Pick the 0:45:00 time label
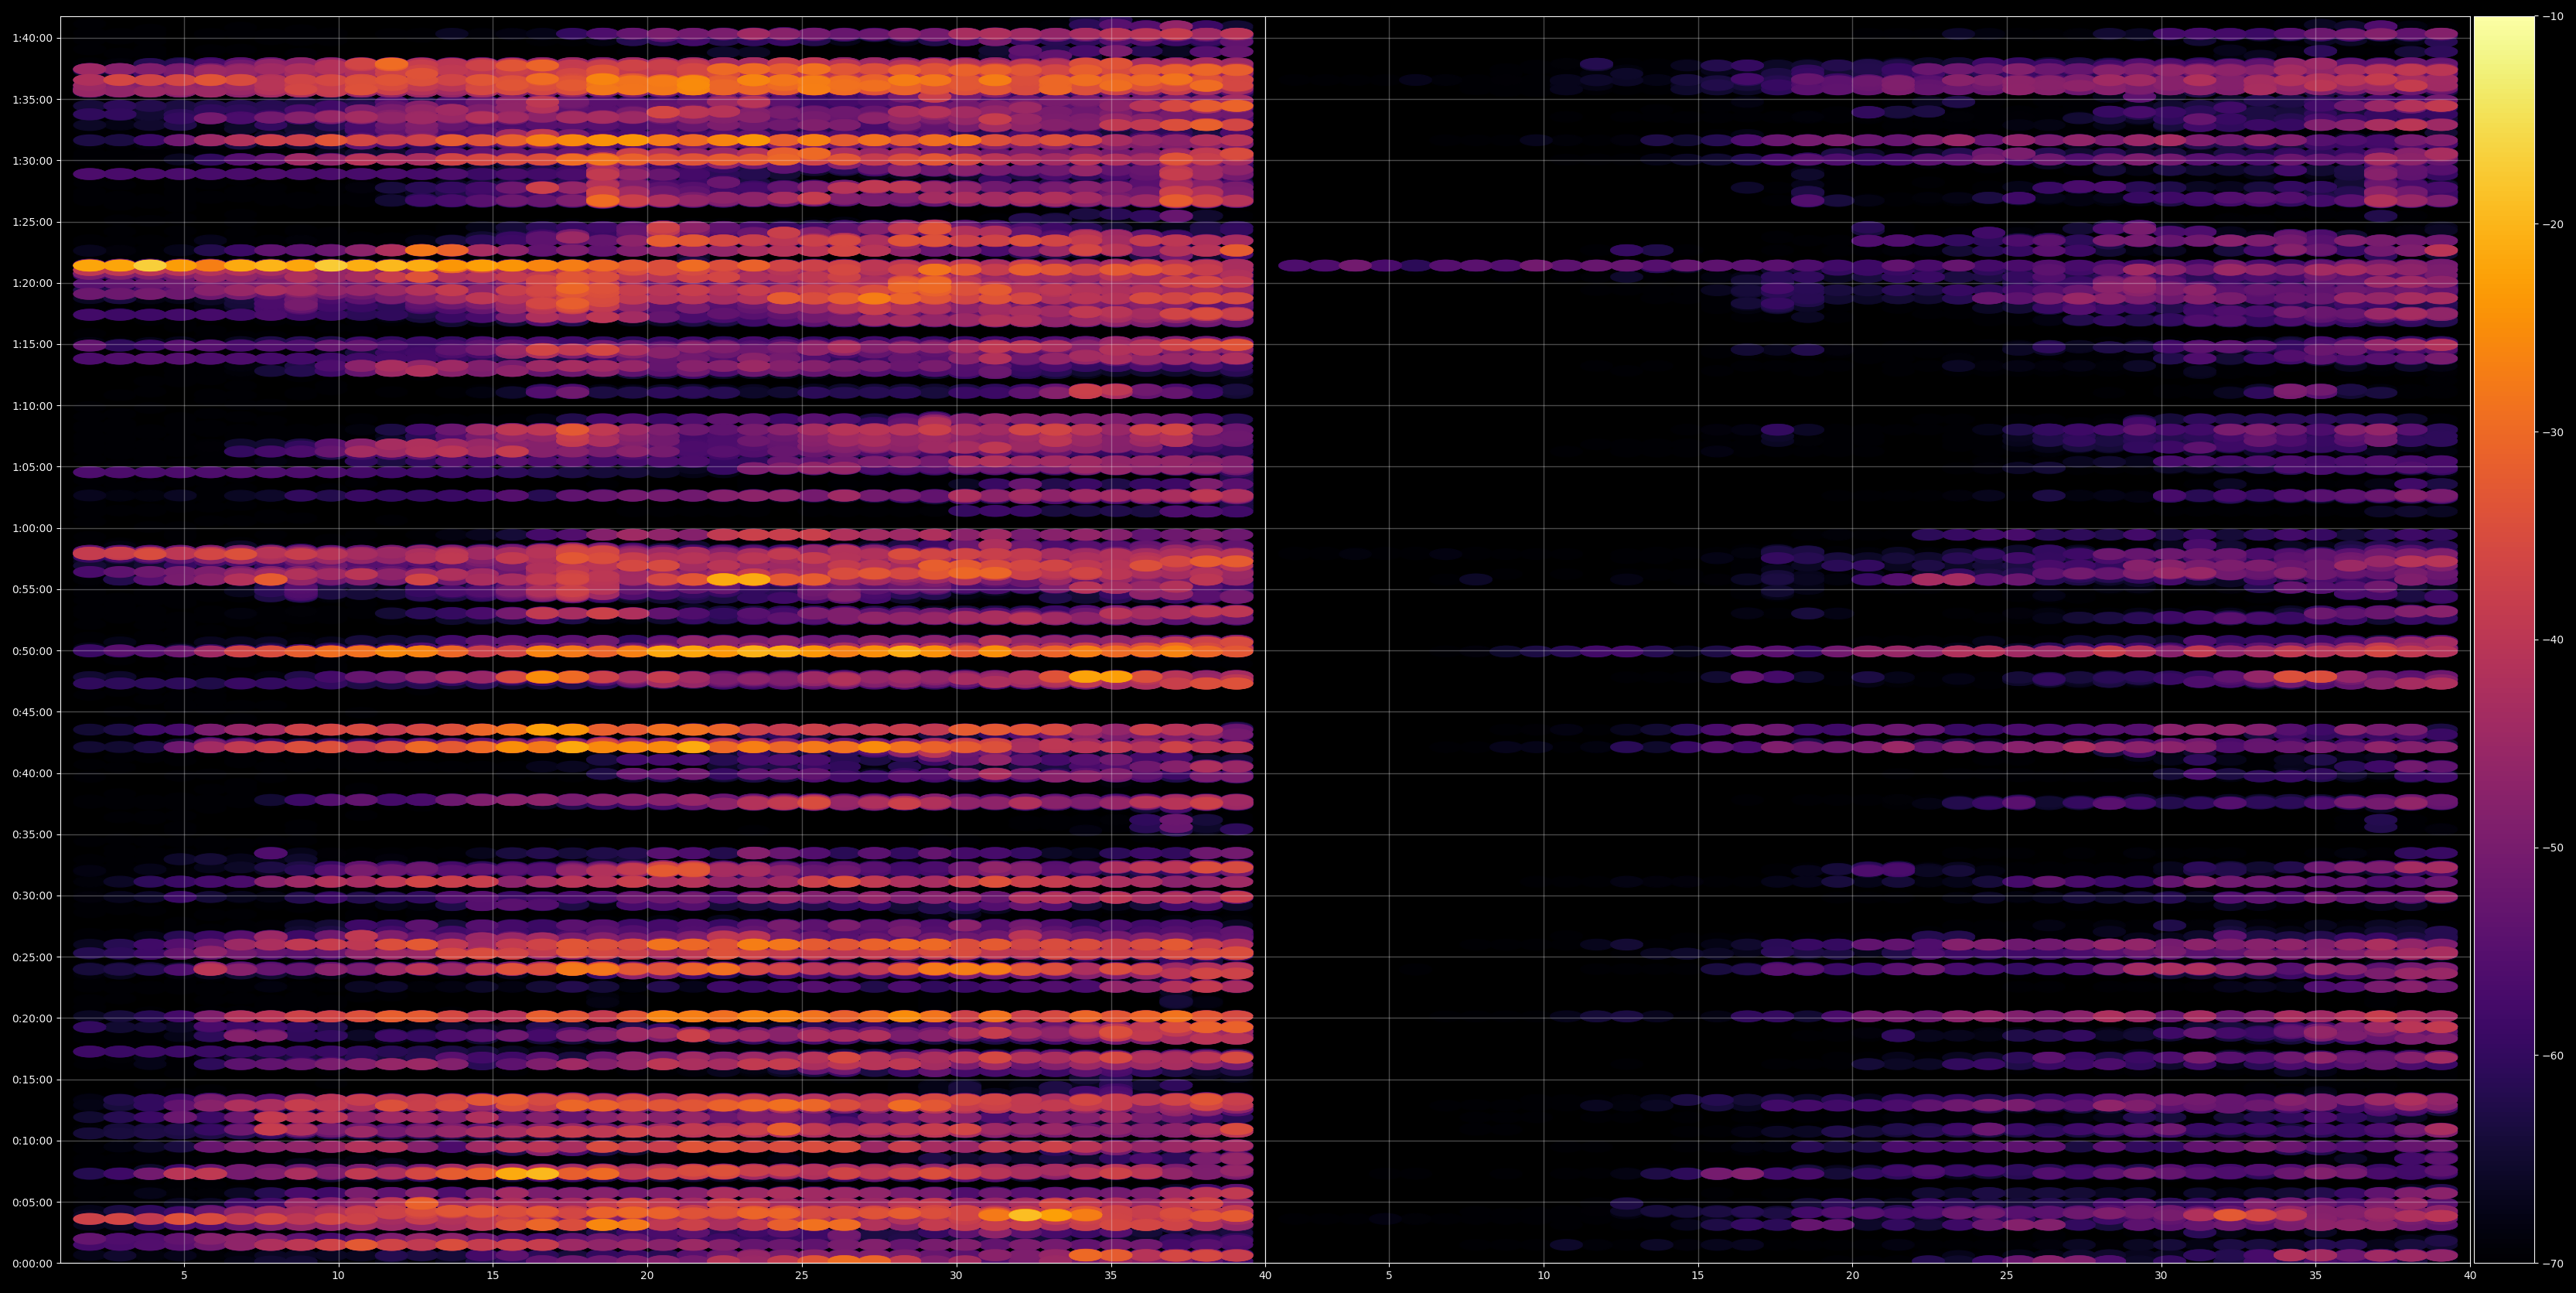This screenshot has height=1293, width=2576. tap(32, 712)
